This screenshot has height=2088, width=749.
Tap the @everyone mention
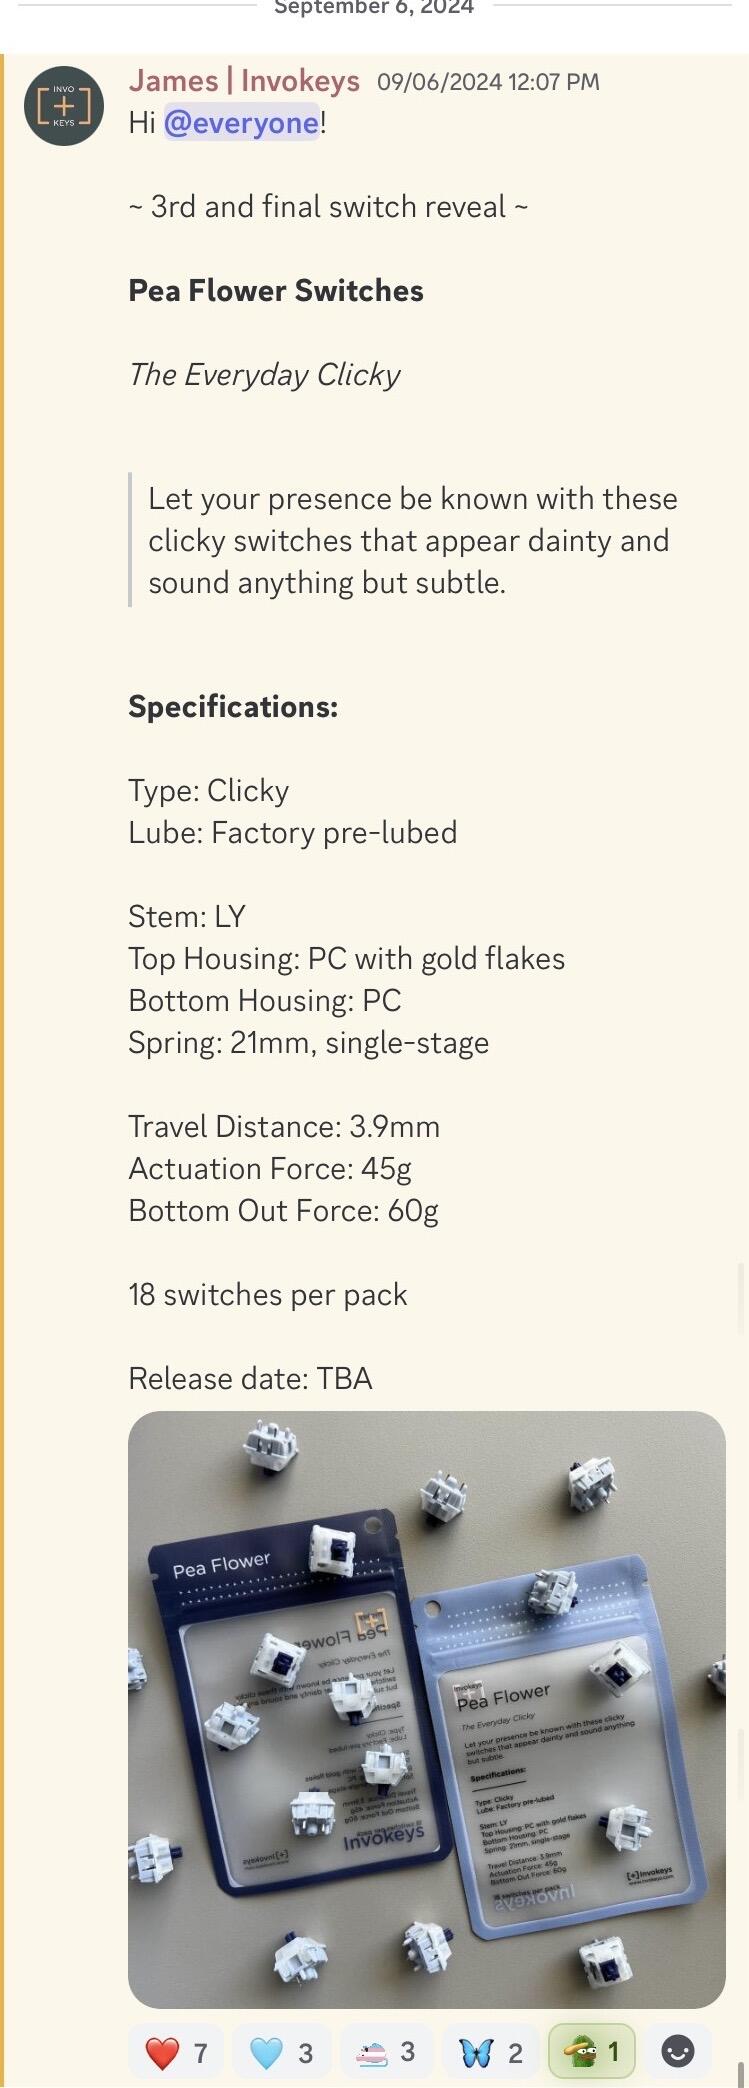click(x=241, y=123)
